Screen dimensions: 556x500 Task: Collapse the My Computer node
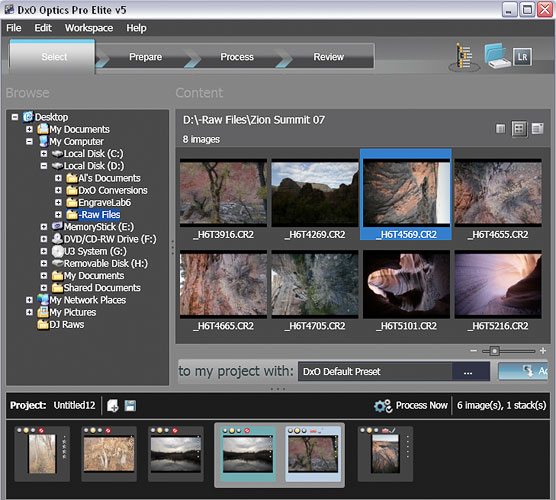[29, 141]
